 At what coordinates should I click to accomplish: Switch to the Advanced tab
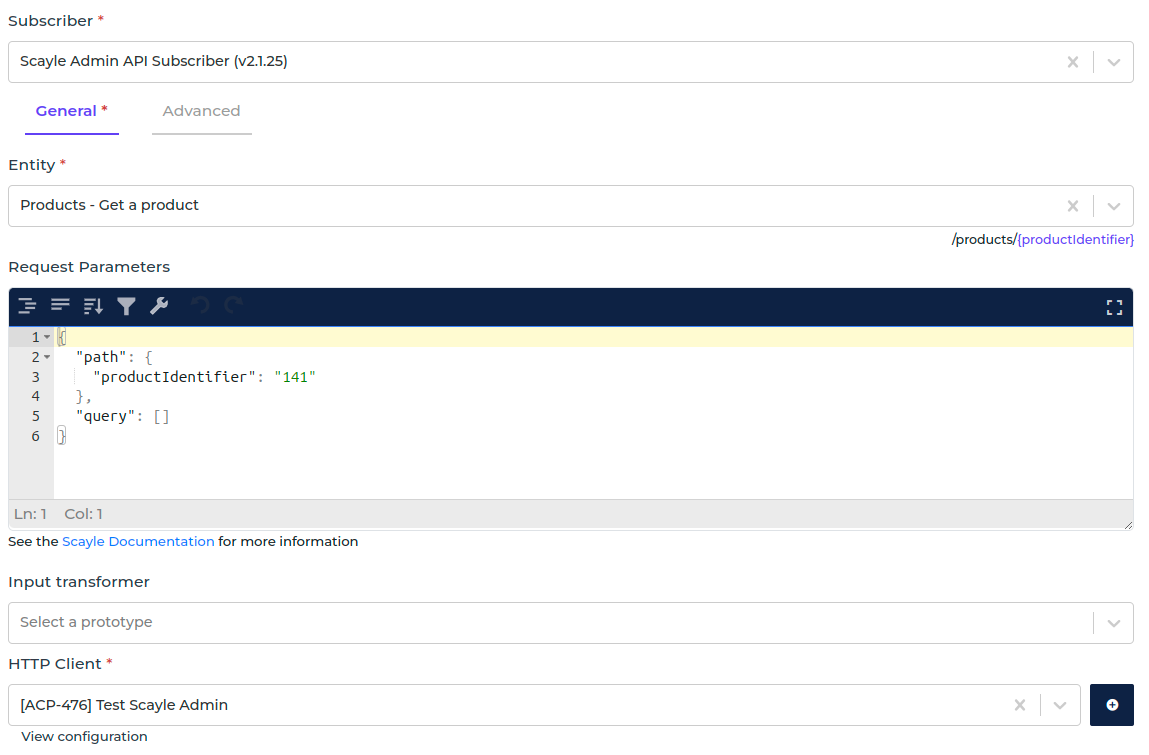[x=201, y=111]
